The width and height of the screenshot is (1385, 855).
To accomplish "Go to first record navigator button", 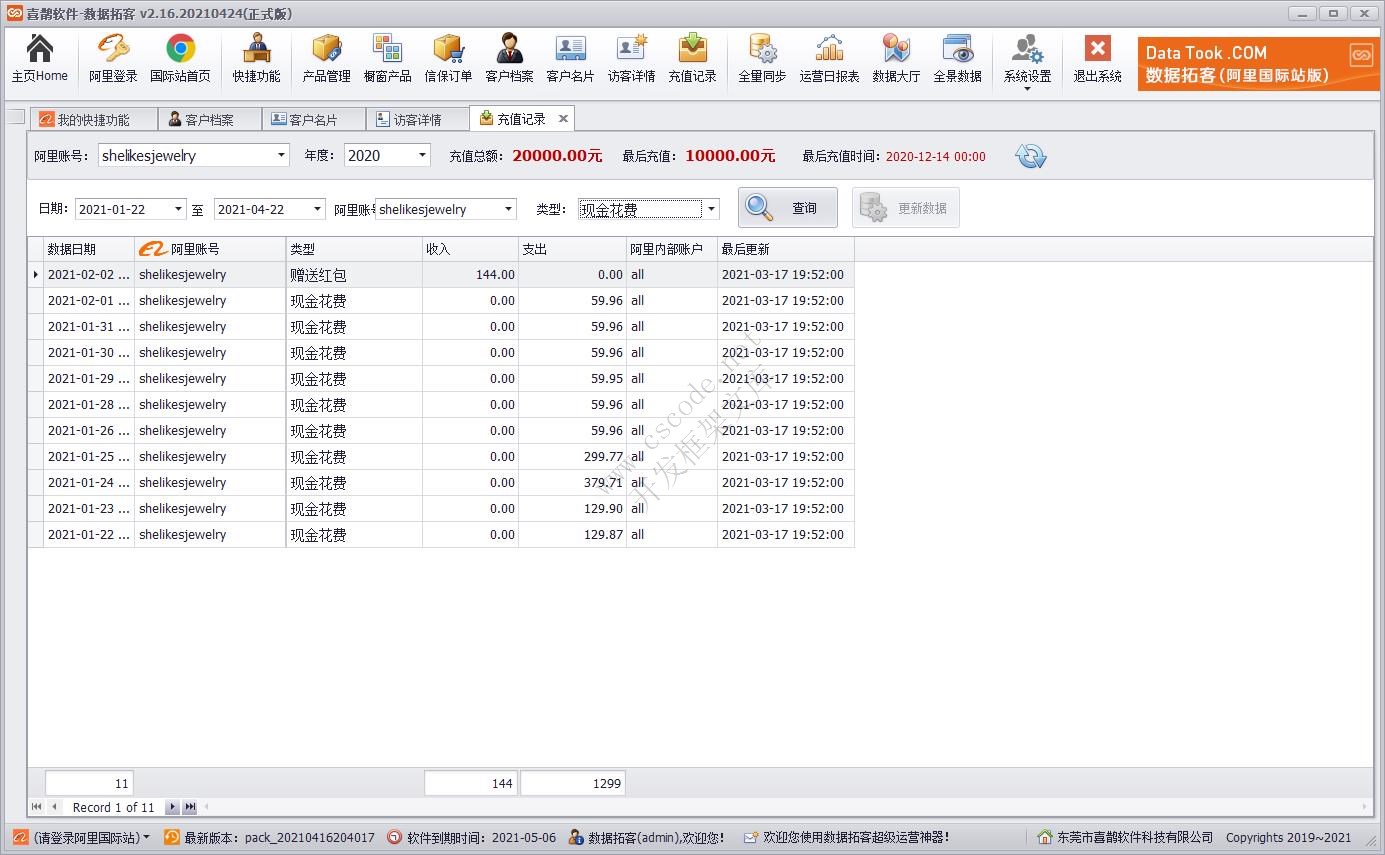I will tap(37, 807).
